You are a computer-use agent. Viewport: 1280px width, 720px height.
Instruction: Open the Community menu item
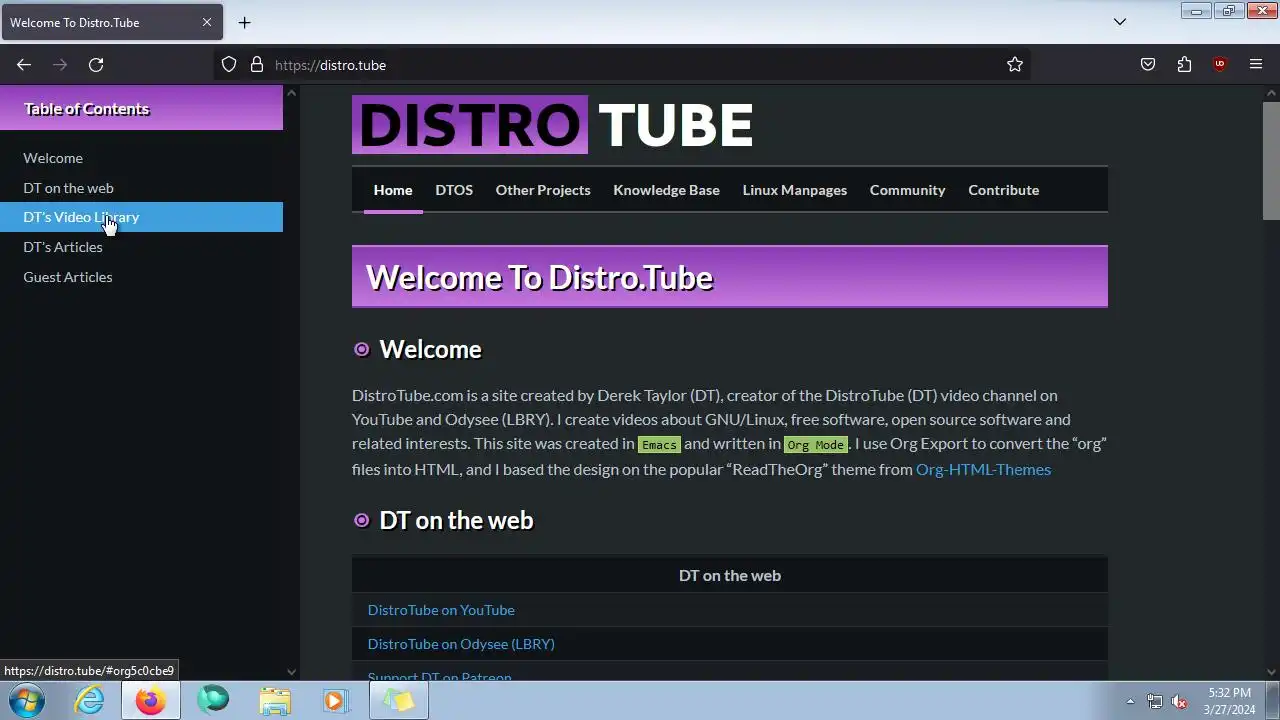(907, 190)
